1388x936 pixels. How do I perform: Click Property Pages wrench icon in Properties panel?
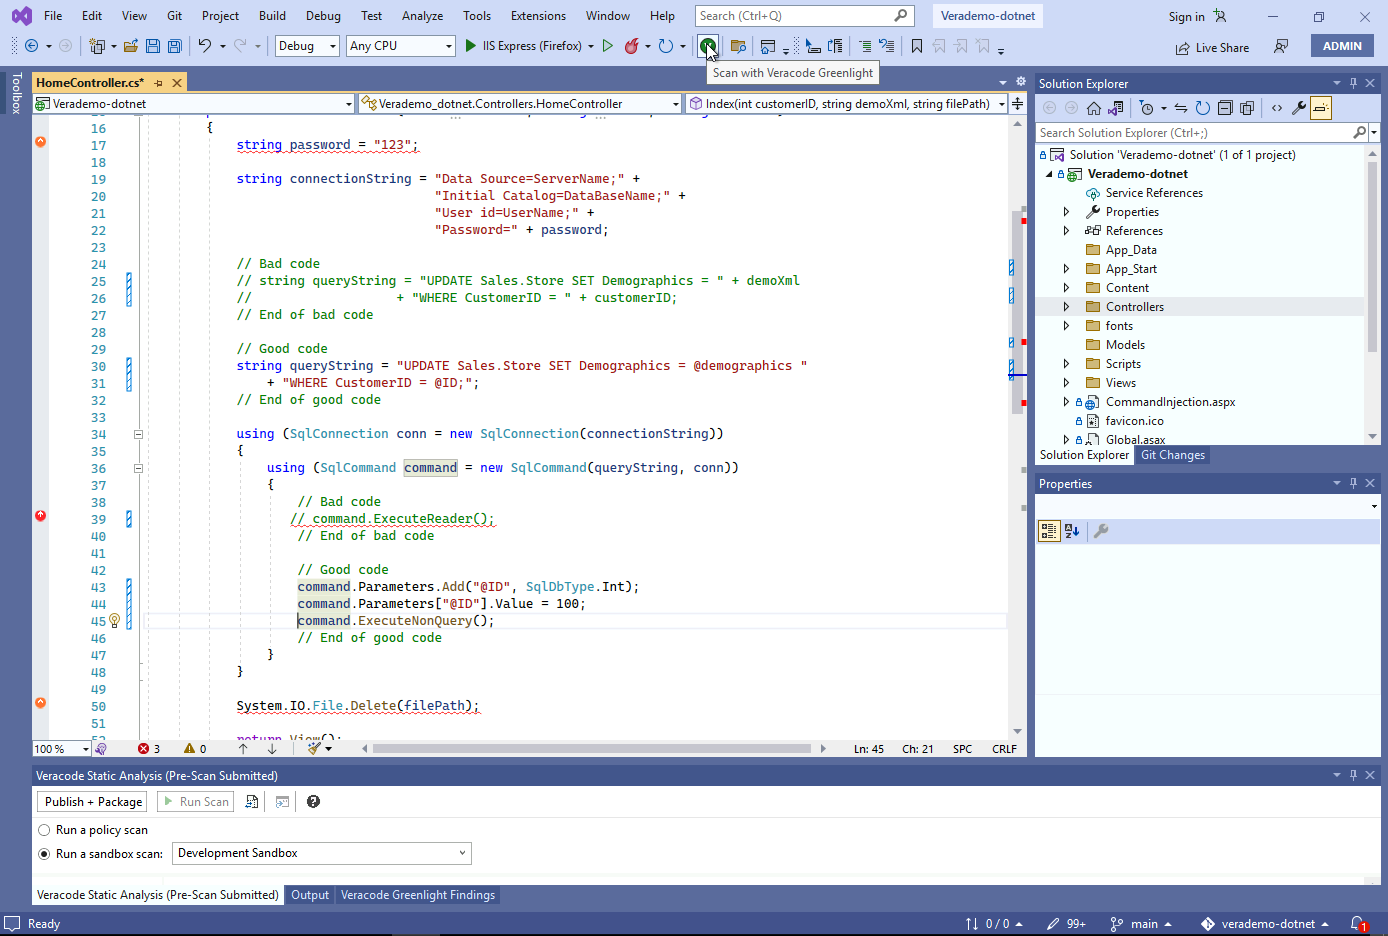pos(1101,531)
